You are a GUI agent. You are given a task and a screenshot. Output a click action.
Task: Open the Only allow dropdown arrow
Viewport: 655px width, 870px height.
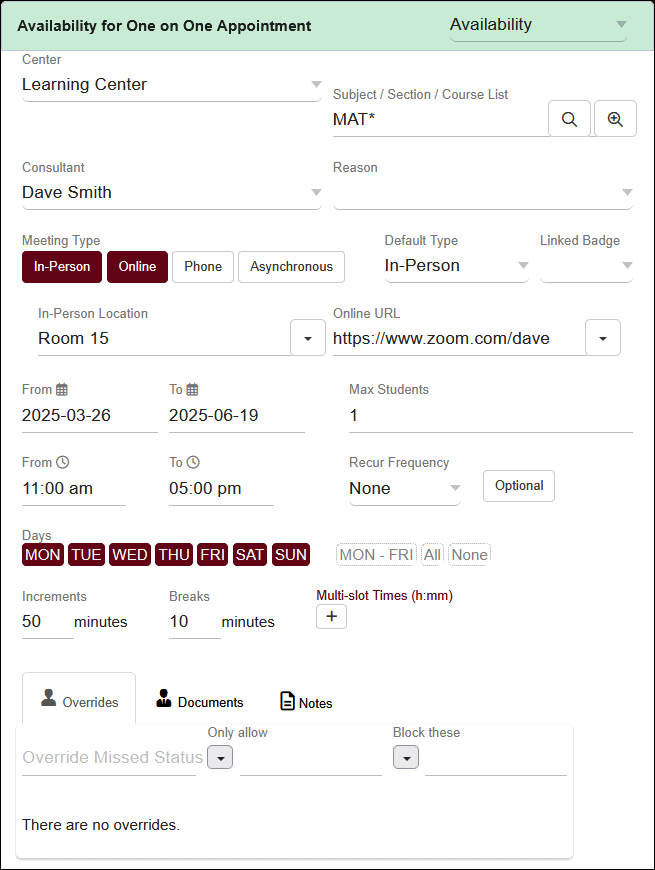click(x=220, y=758)
